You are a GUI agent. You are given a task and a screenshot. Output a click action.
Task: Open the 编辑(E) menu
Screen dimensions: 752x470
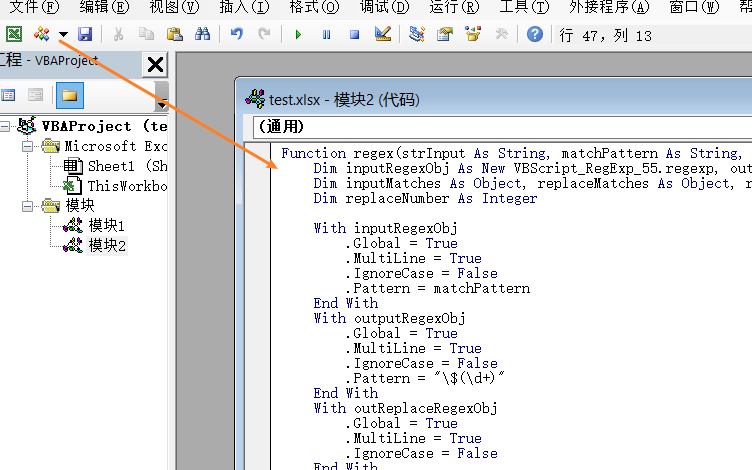click(104, 7)
